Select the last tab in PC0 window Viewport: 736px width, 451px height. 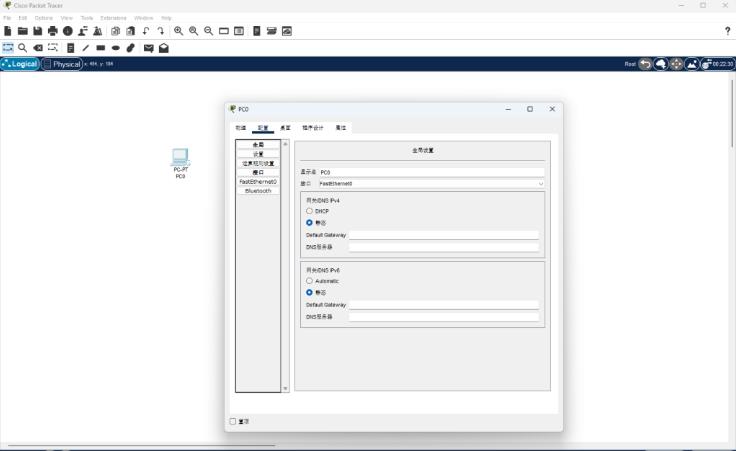click(x=341, y=128)
